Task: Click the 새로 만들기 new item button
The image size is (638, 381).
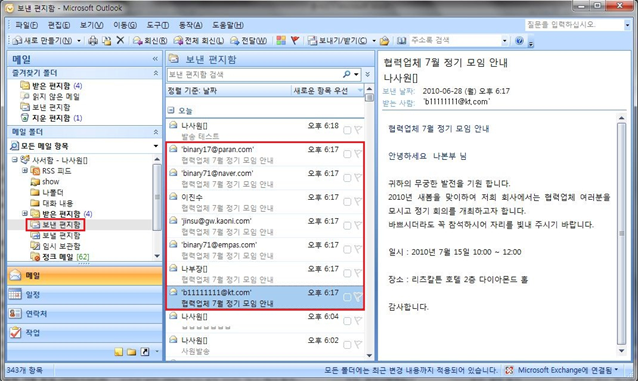Action: pos(42,40)
